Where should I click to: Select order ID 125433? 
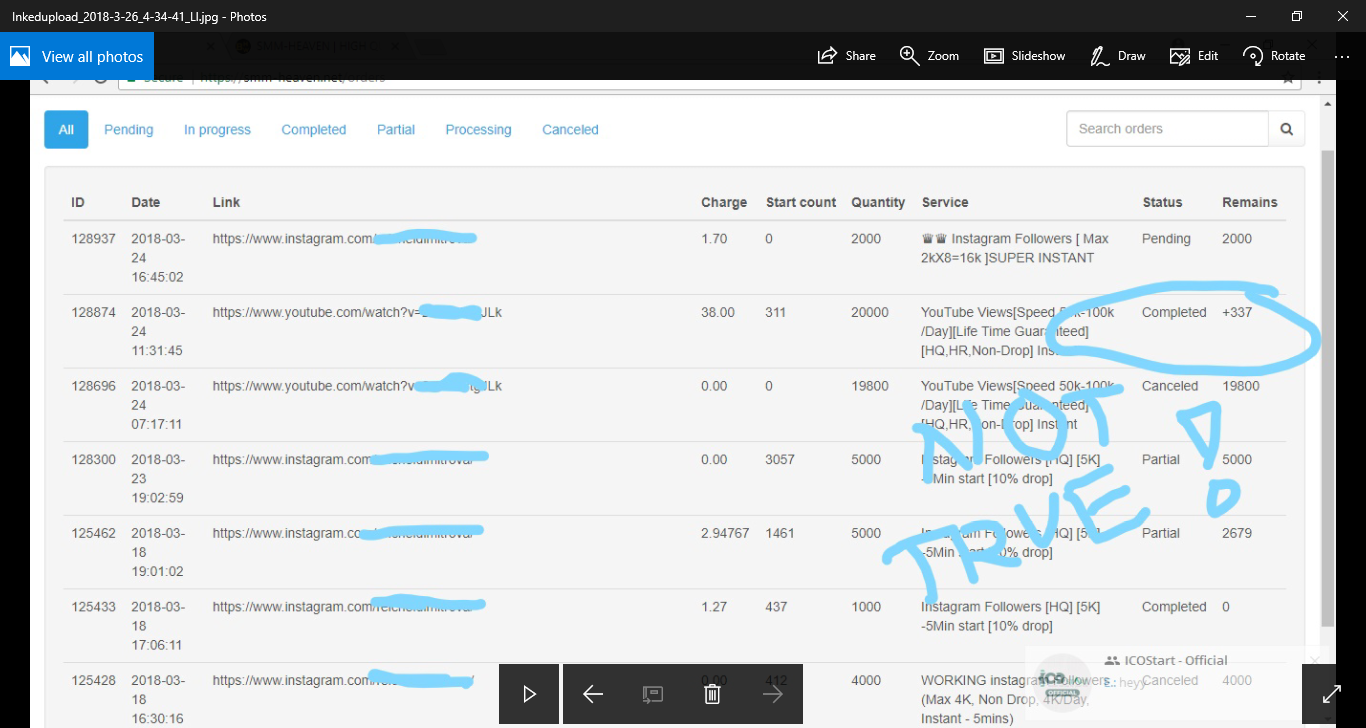[94, 607]
